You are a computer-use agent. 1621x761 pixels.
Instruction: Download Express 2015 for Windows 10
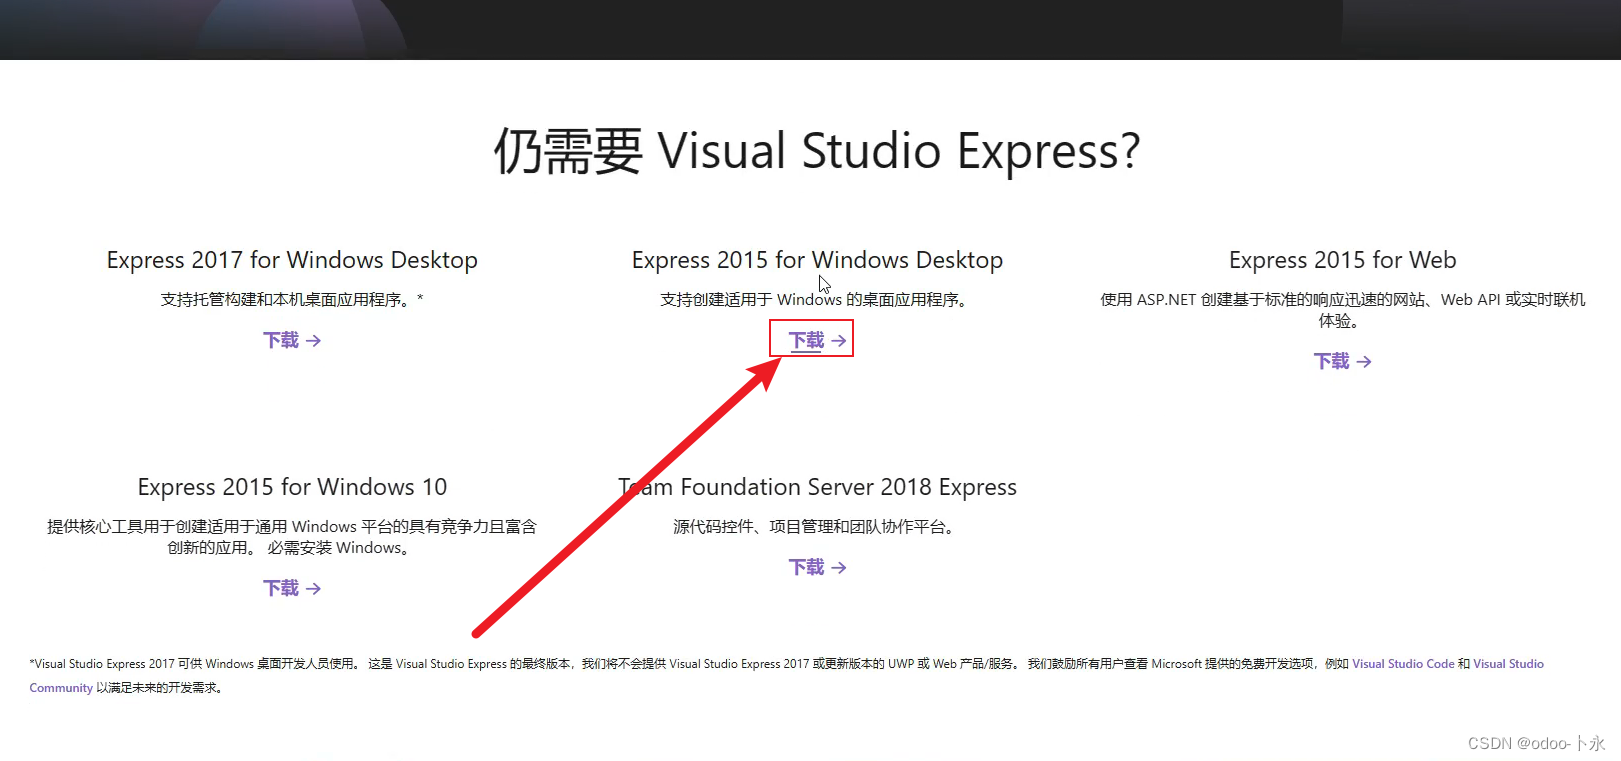tap(292, 588)
